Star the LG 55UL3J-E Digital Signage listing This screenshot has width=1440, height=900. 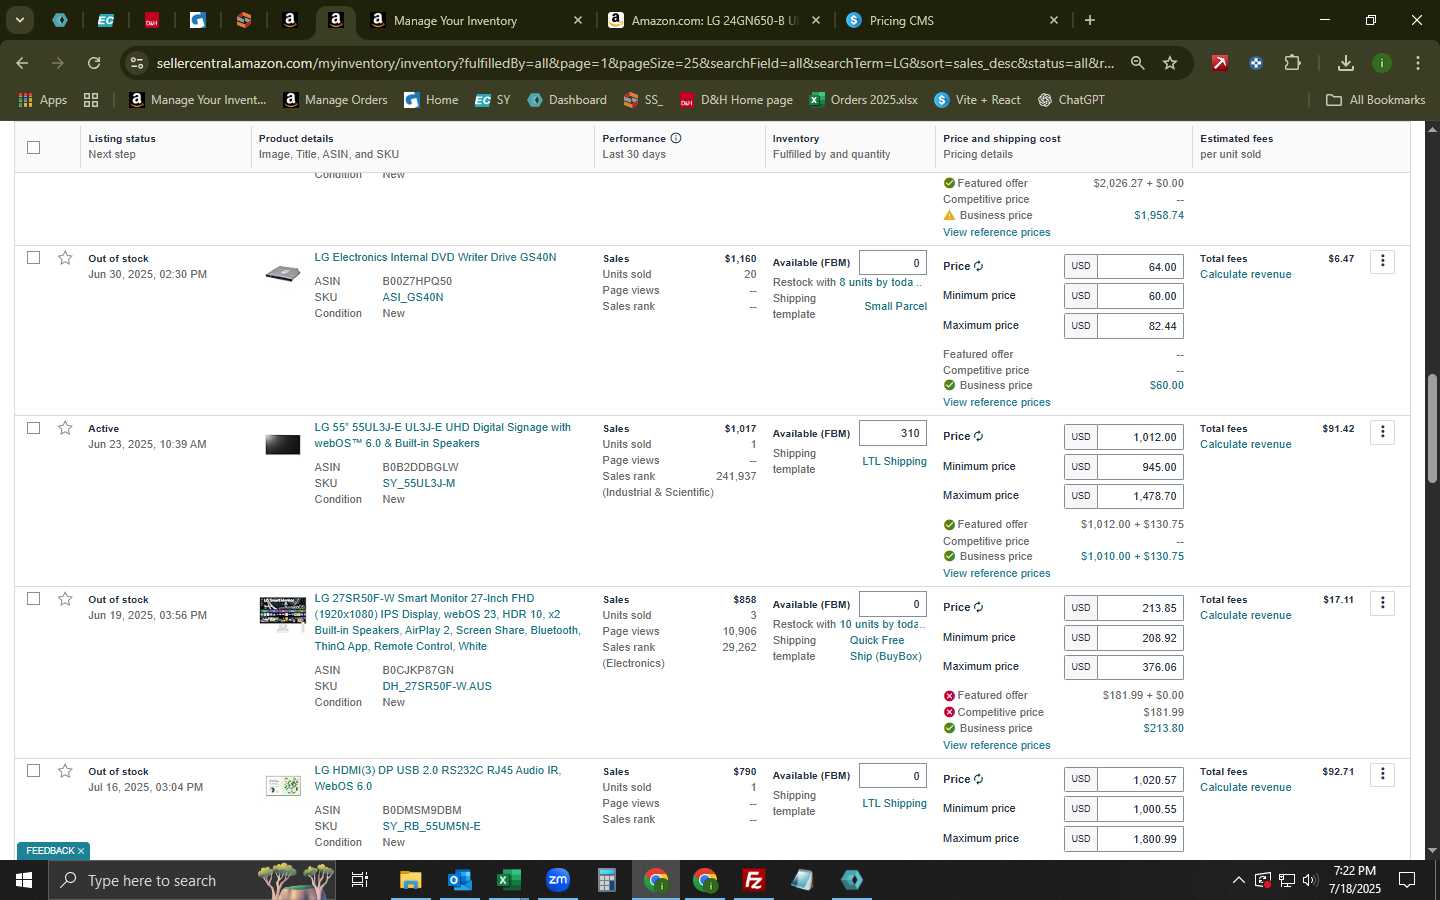click(x=65, y=428)
